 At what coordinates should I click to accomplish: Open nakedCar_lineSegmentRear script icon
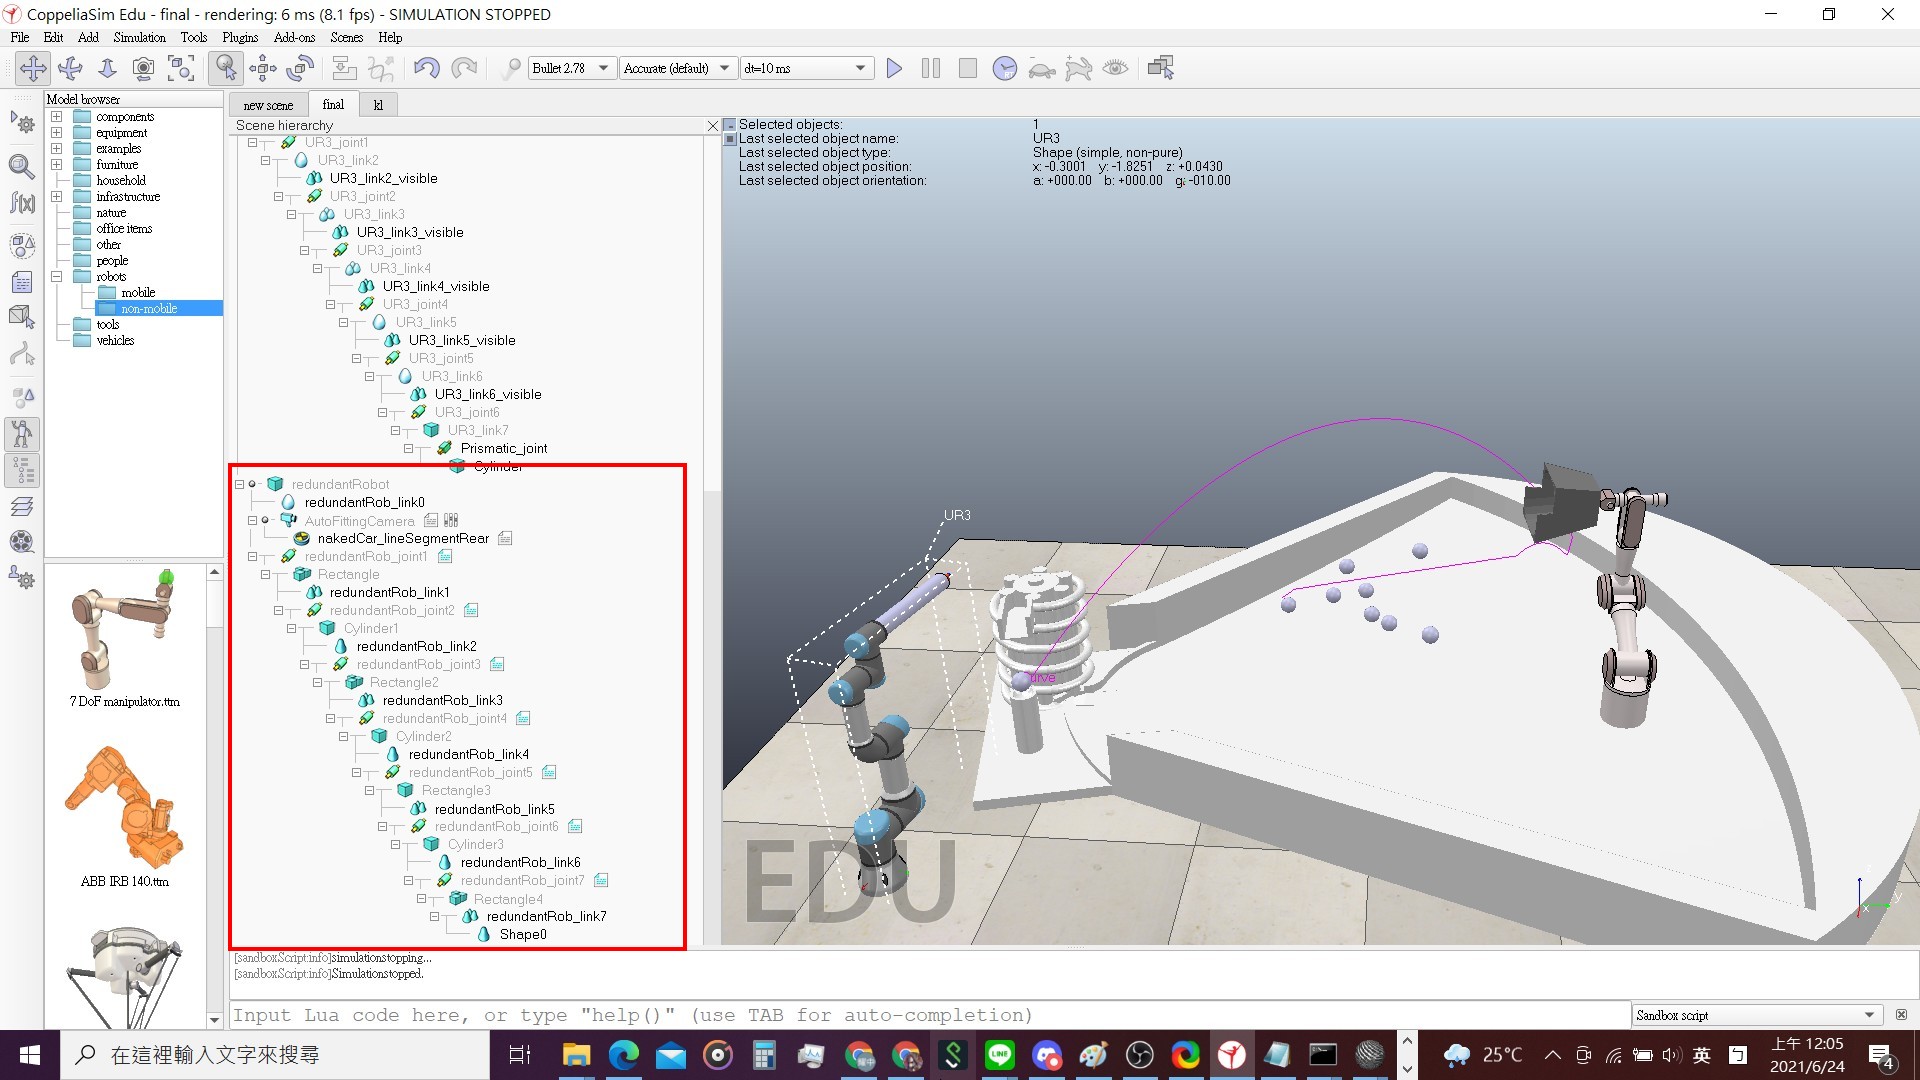point(505,538)
